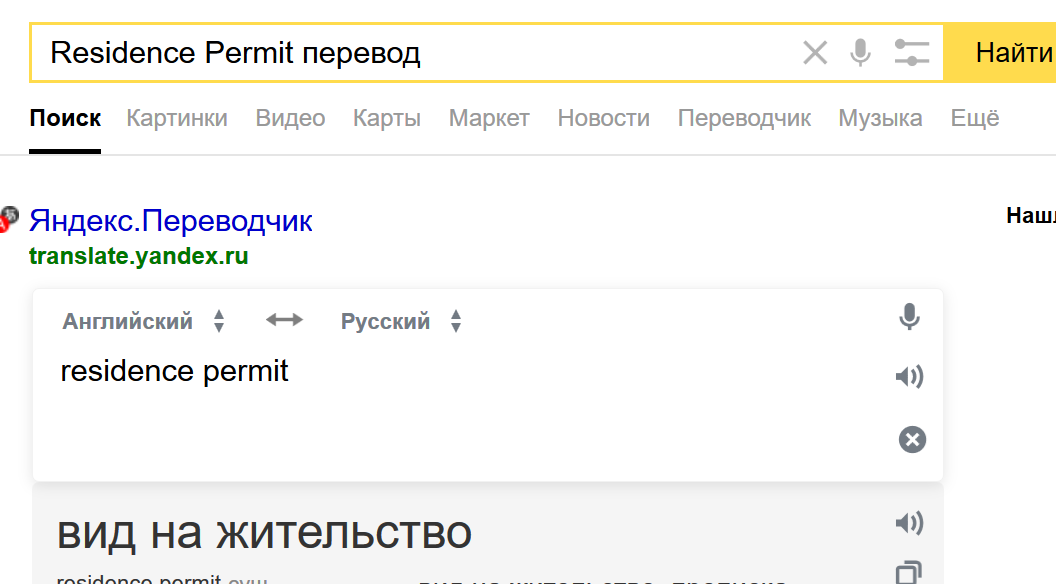
Task: Clear the search query with X icon
Action: [815, 53]
